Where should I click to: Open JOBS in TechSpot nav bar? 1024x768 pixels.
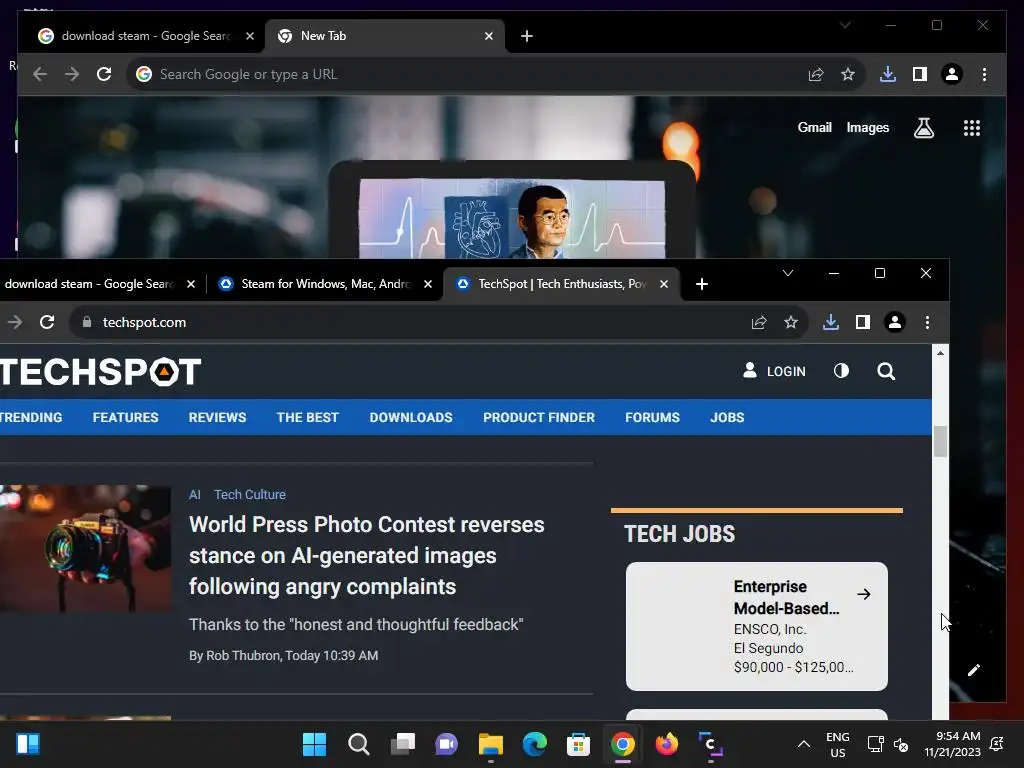727,417
